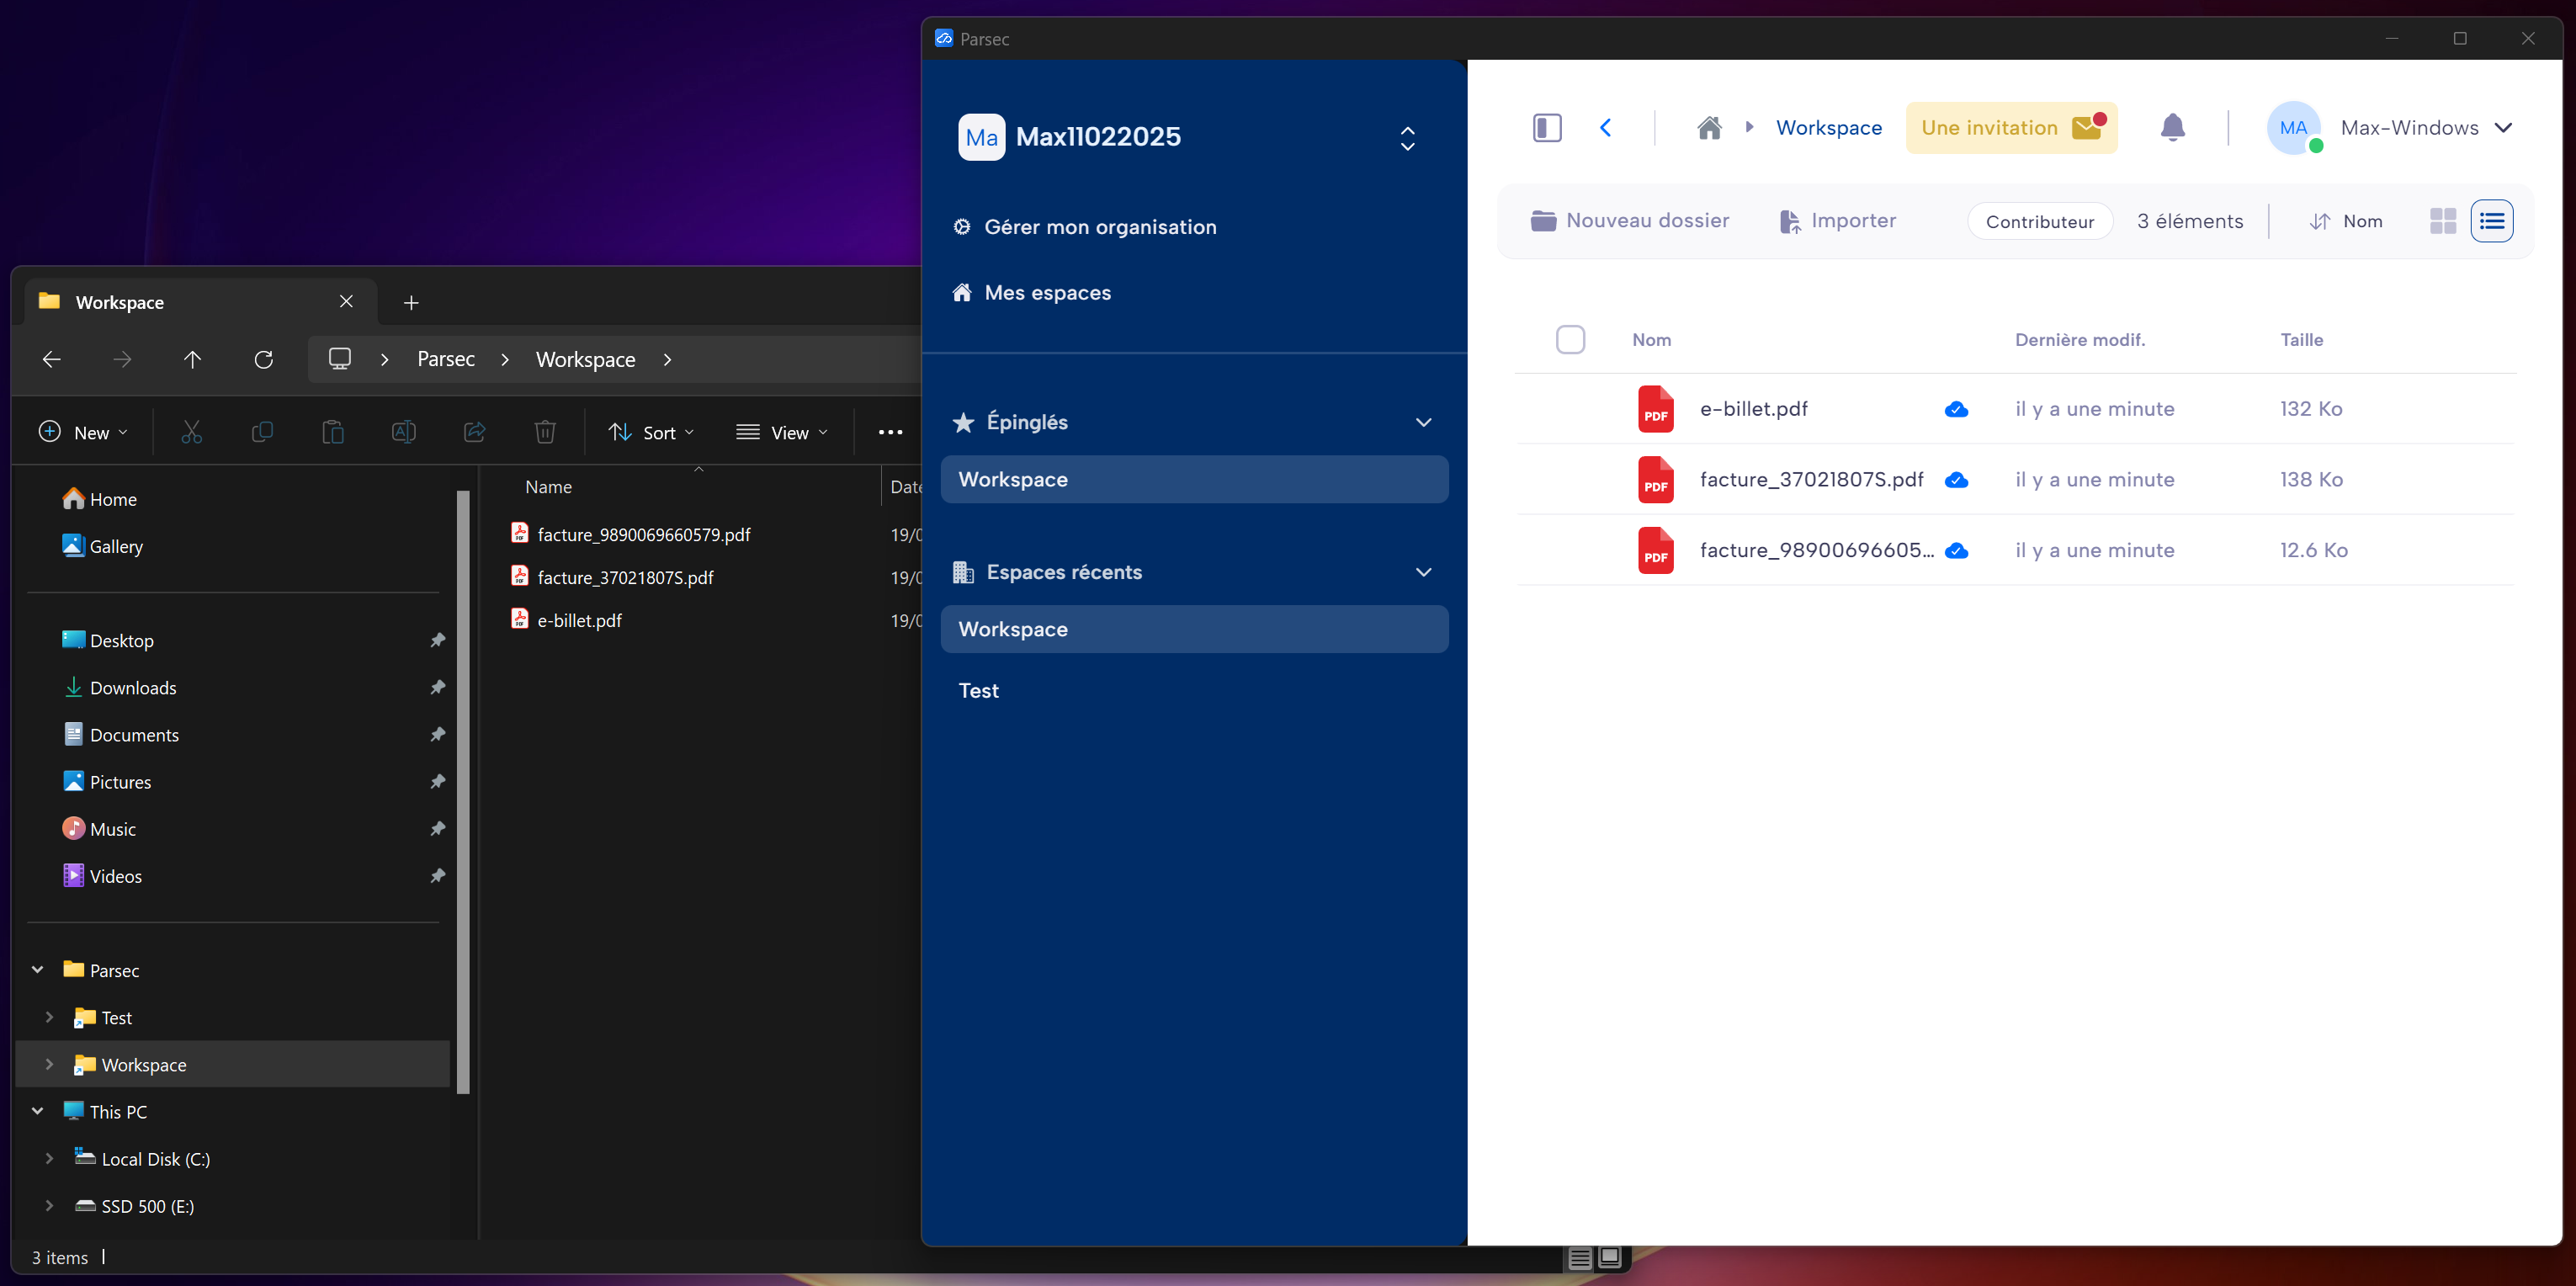Select facture_9890069660579.pdf in Explorer
The width and height of the screenshot is (2576, 1286).
(x=643, y=535)
